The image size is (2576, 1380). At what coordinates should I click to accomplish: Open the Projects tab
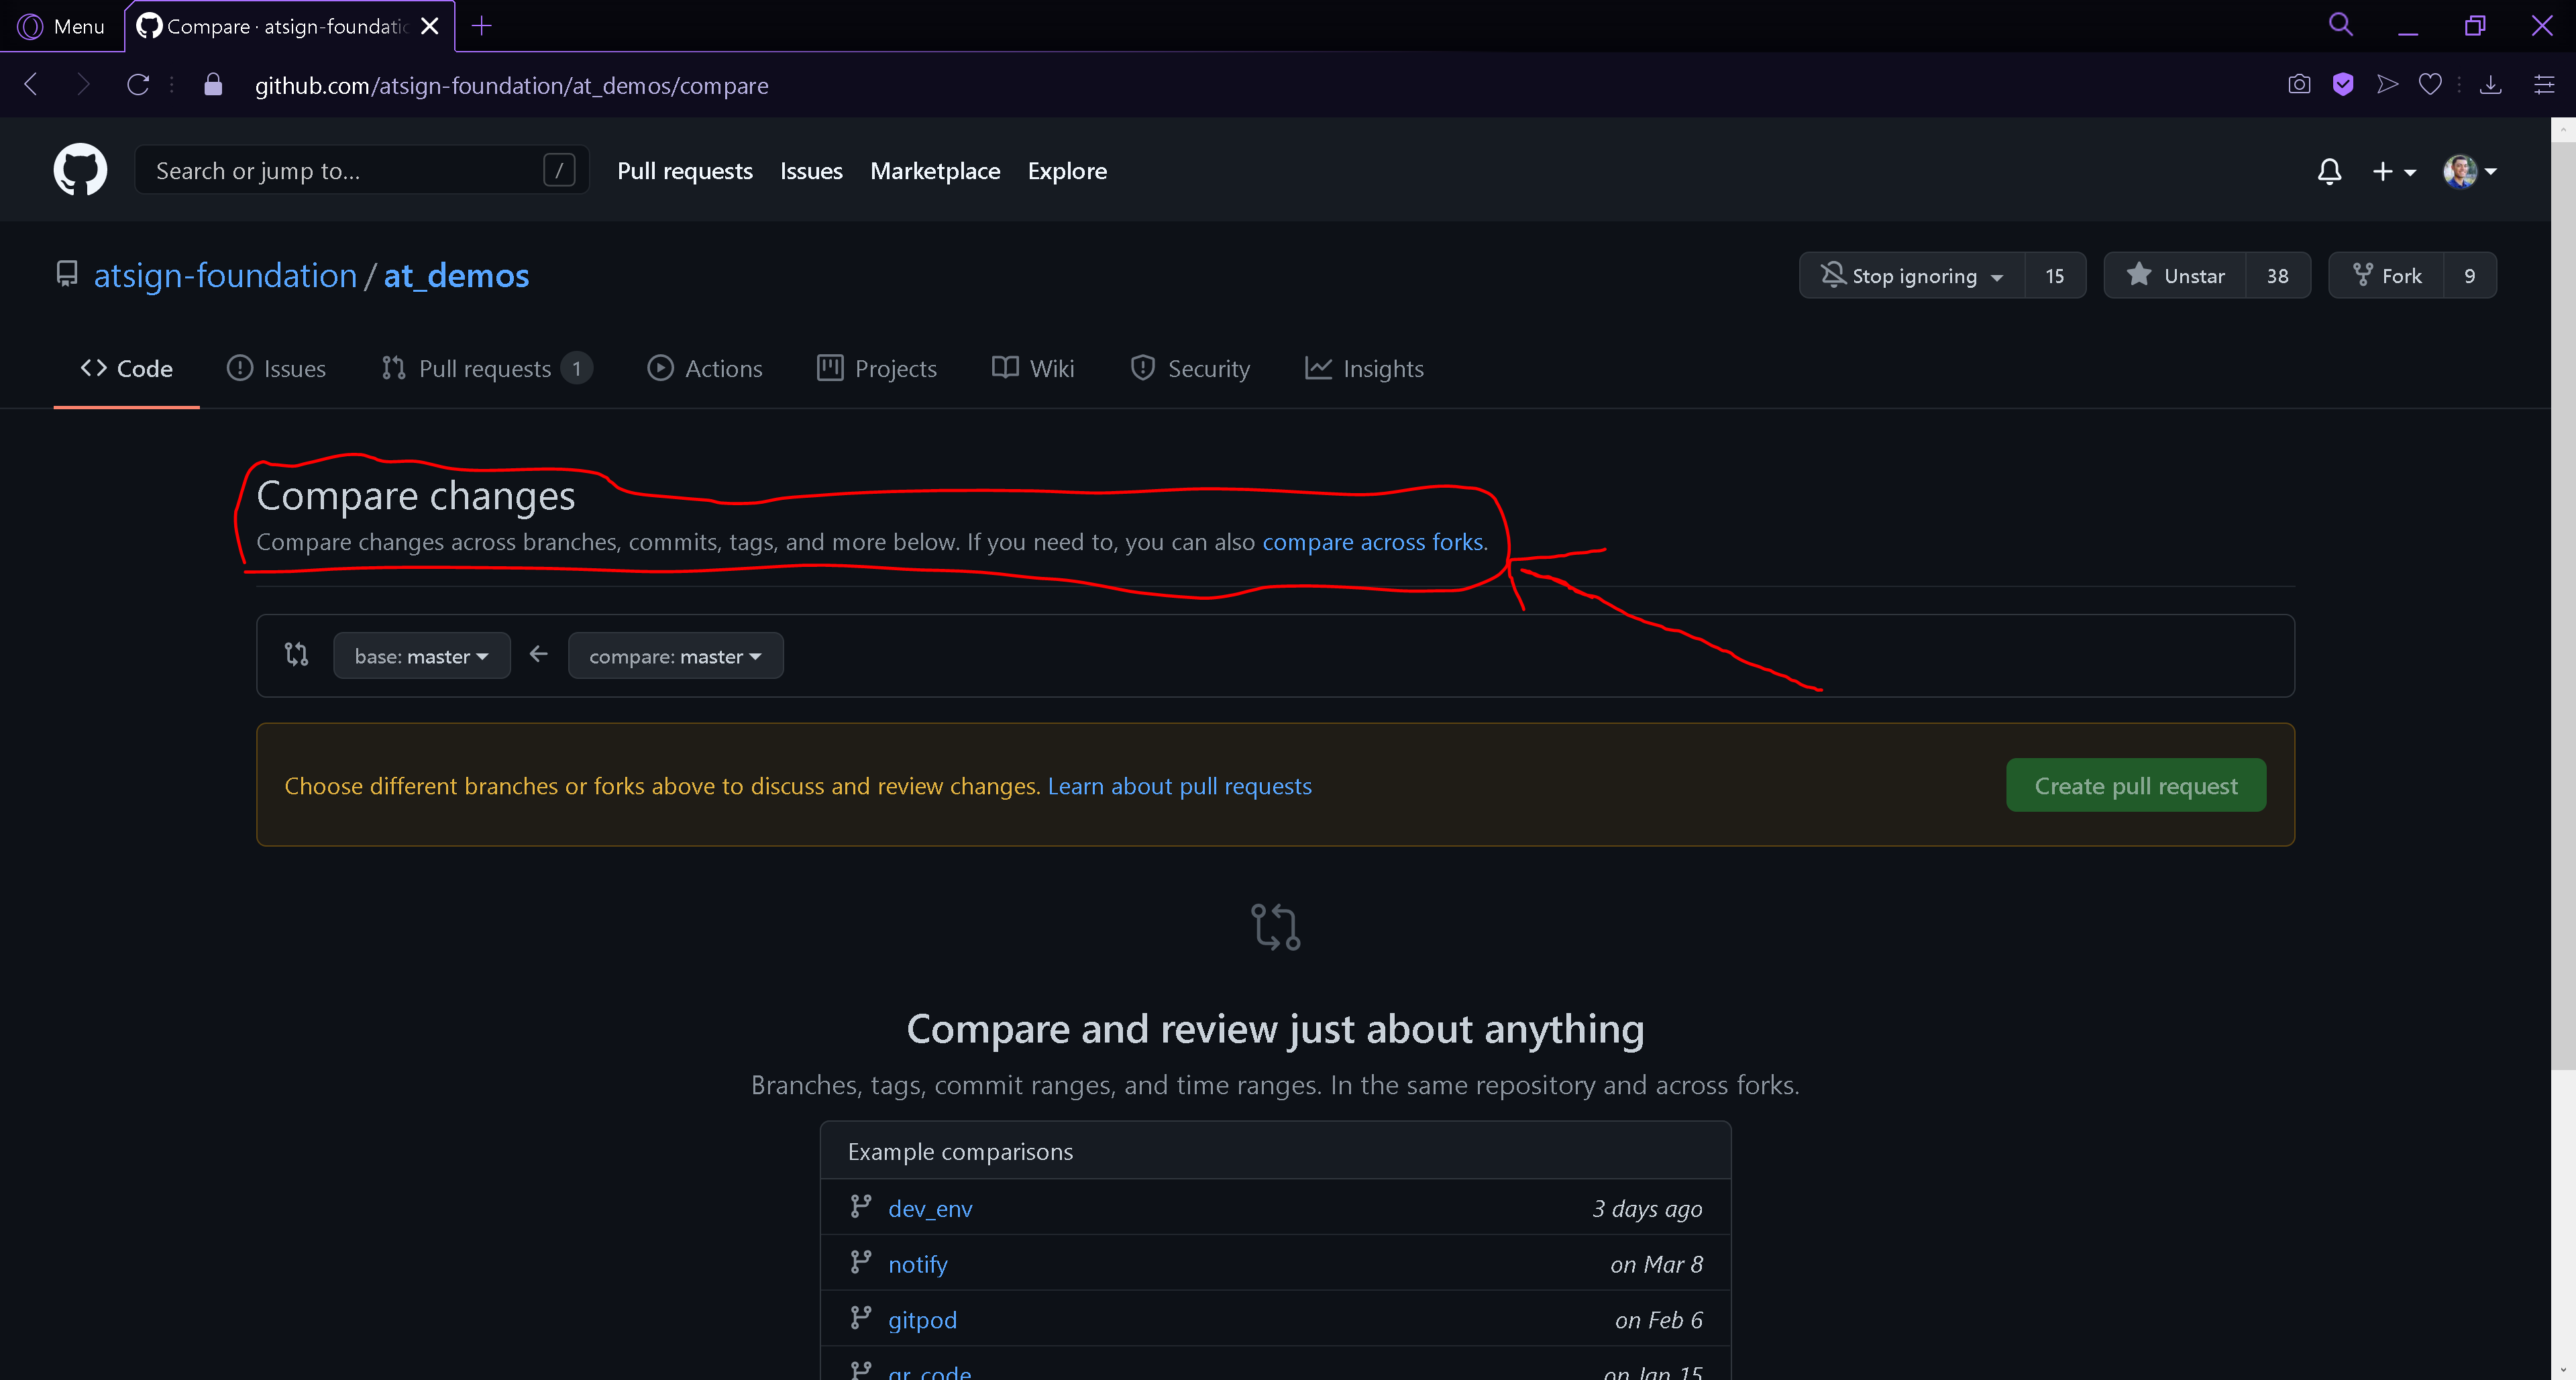click(x=877, y=369)
